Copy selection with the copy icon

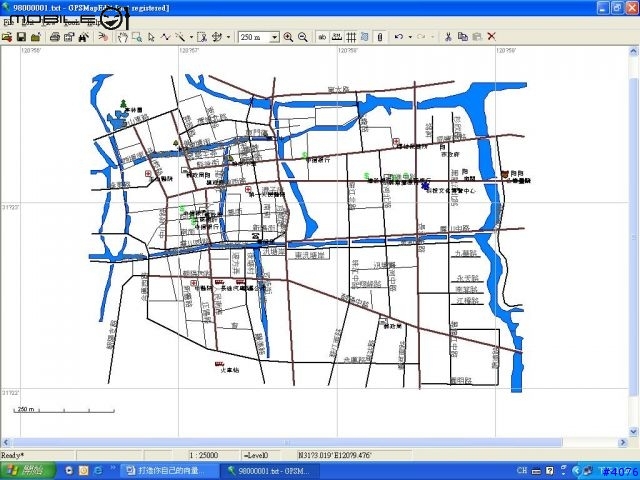click(x=462, y=37)
